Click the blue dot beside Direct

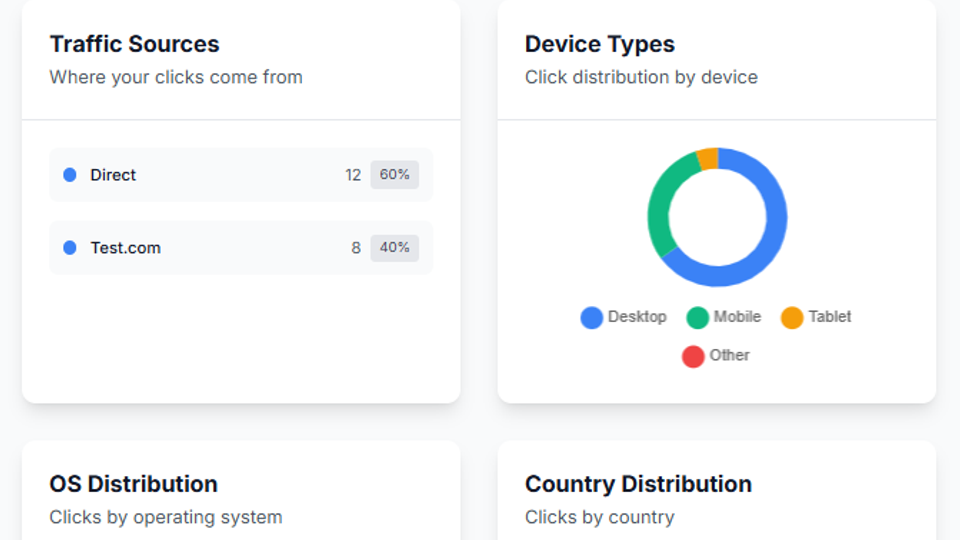(x=70, y=175)
